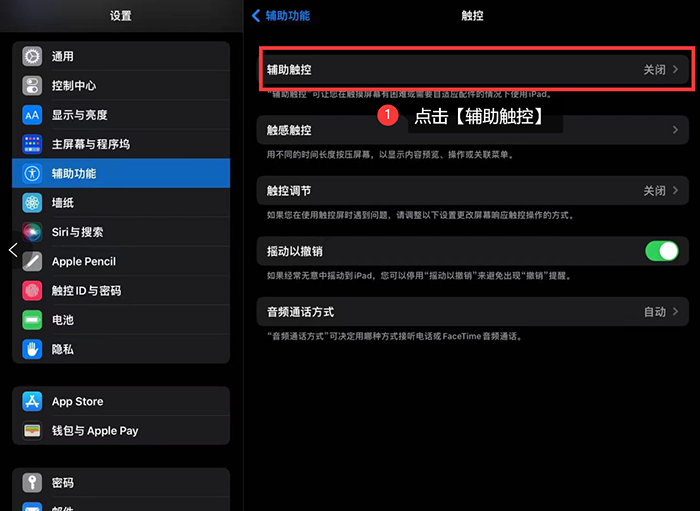Click the 钱包与Apple Pay wallet icon

[x=32, y=431]
